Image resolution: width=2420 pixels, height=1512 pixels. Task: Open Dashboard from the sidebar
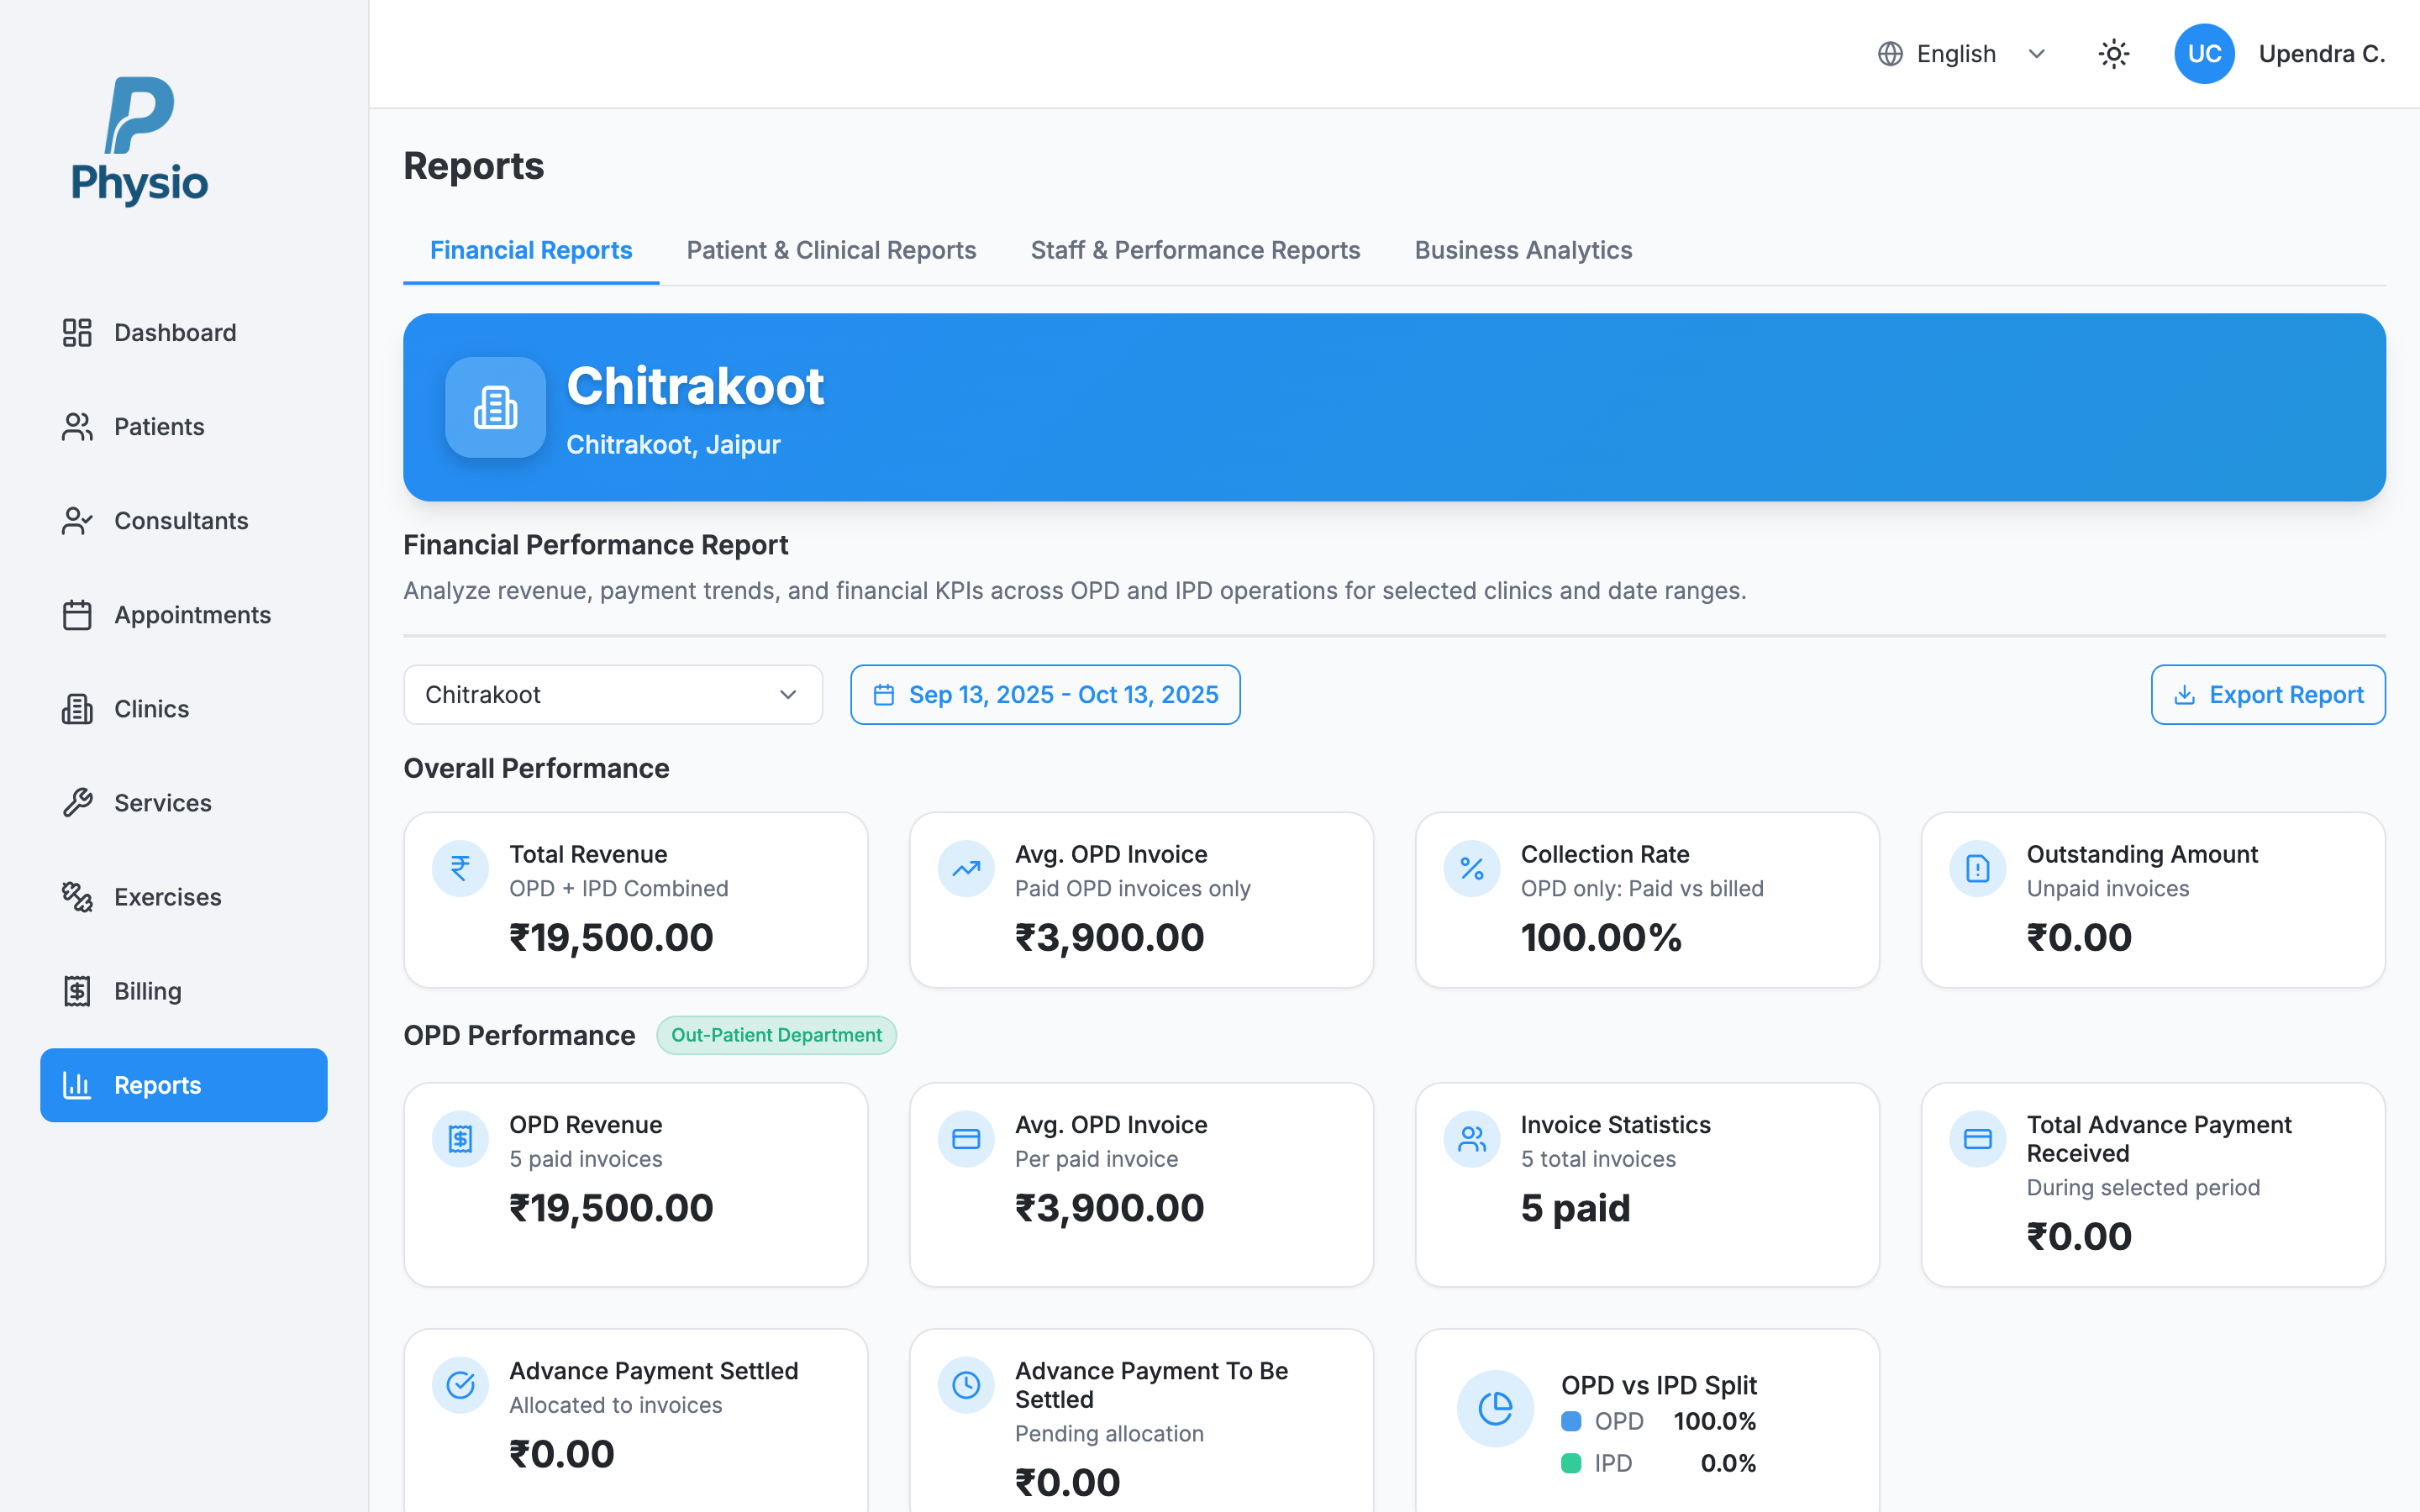click(174, 332)
